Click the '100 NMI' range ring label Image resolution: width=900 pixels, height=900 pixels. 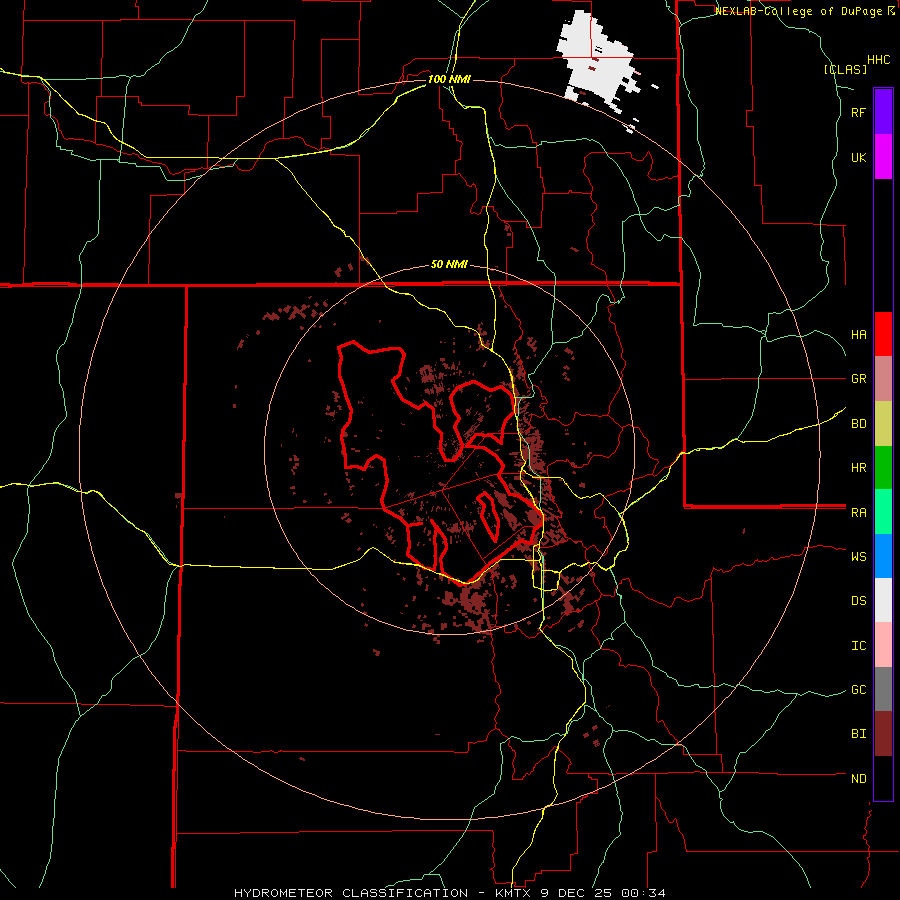point(449,79)
